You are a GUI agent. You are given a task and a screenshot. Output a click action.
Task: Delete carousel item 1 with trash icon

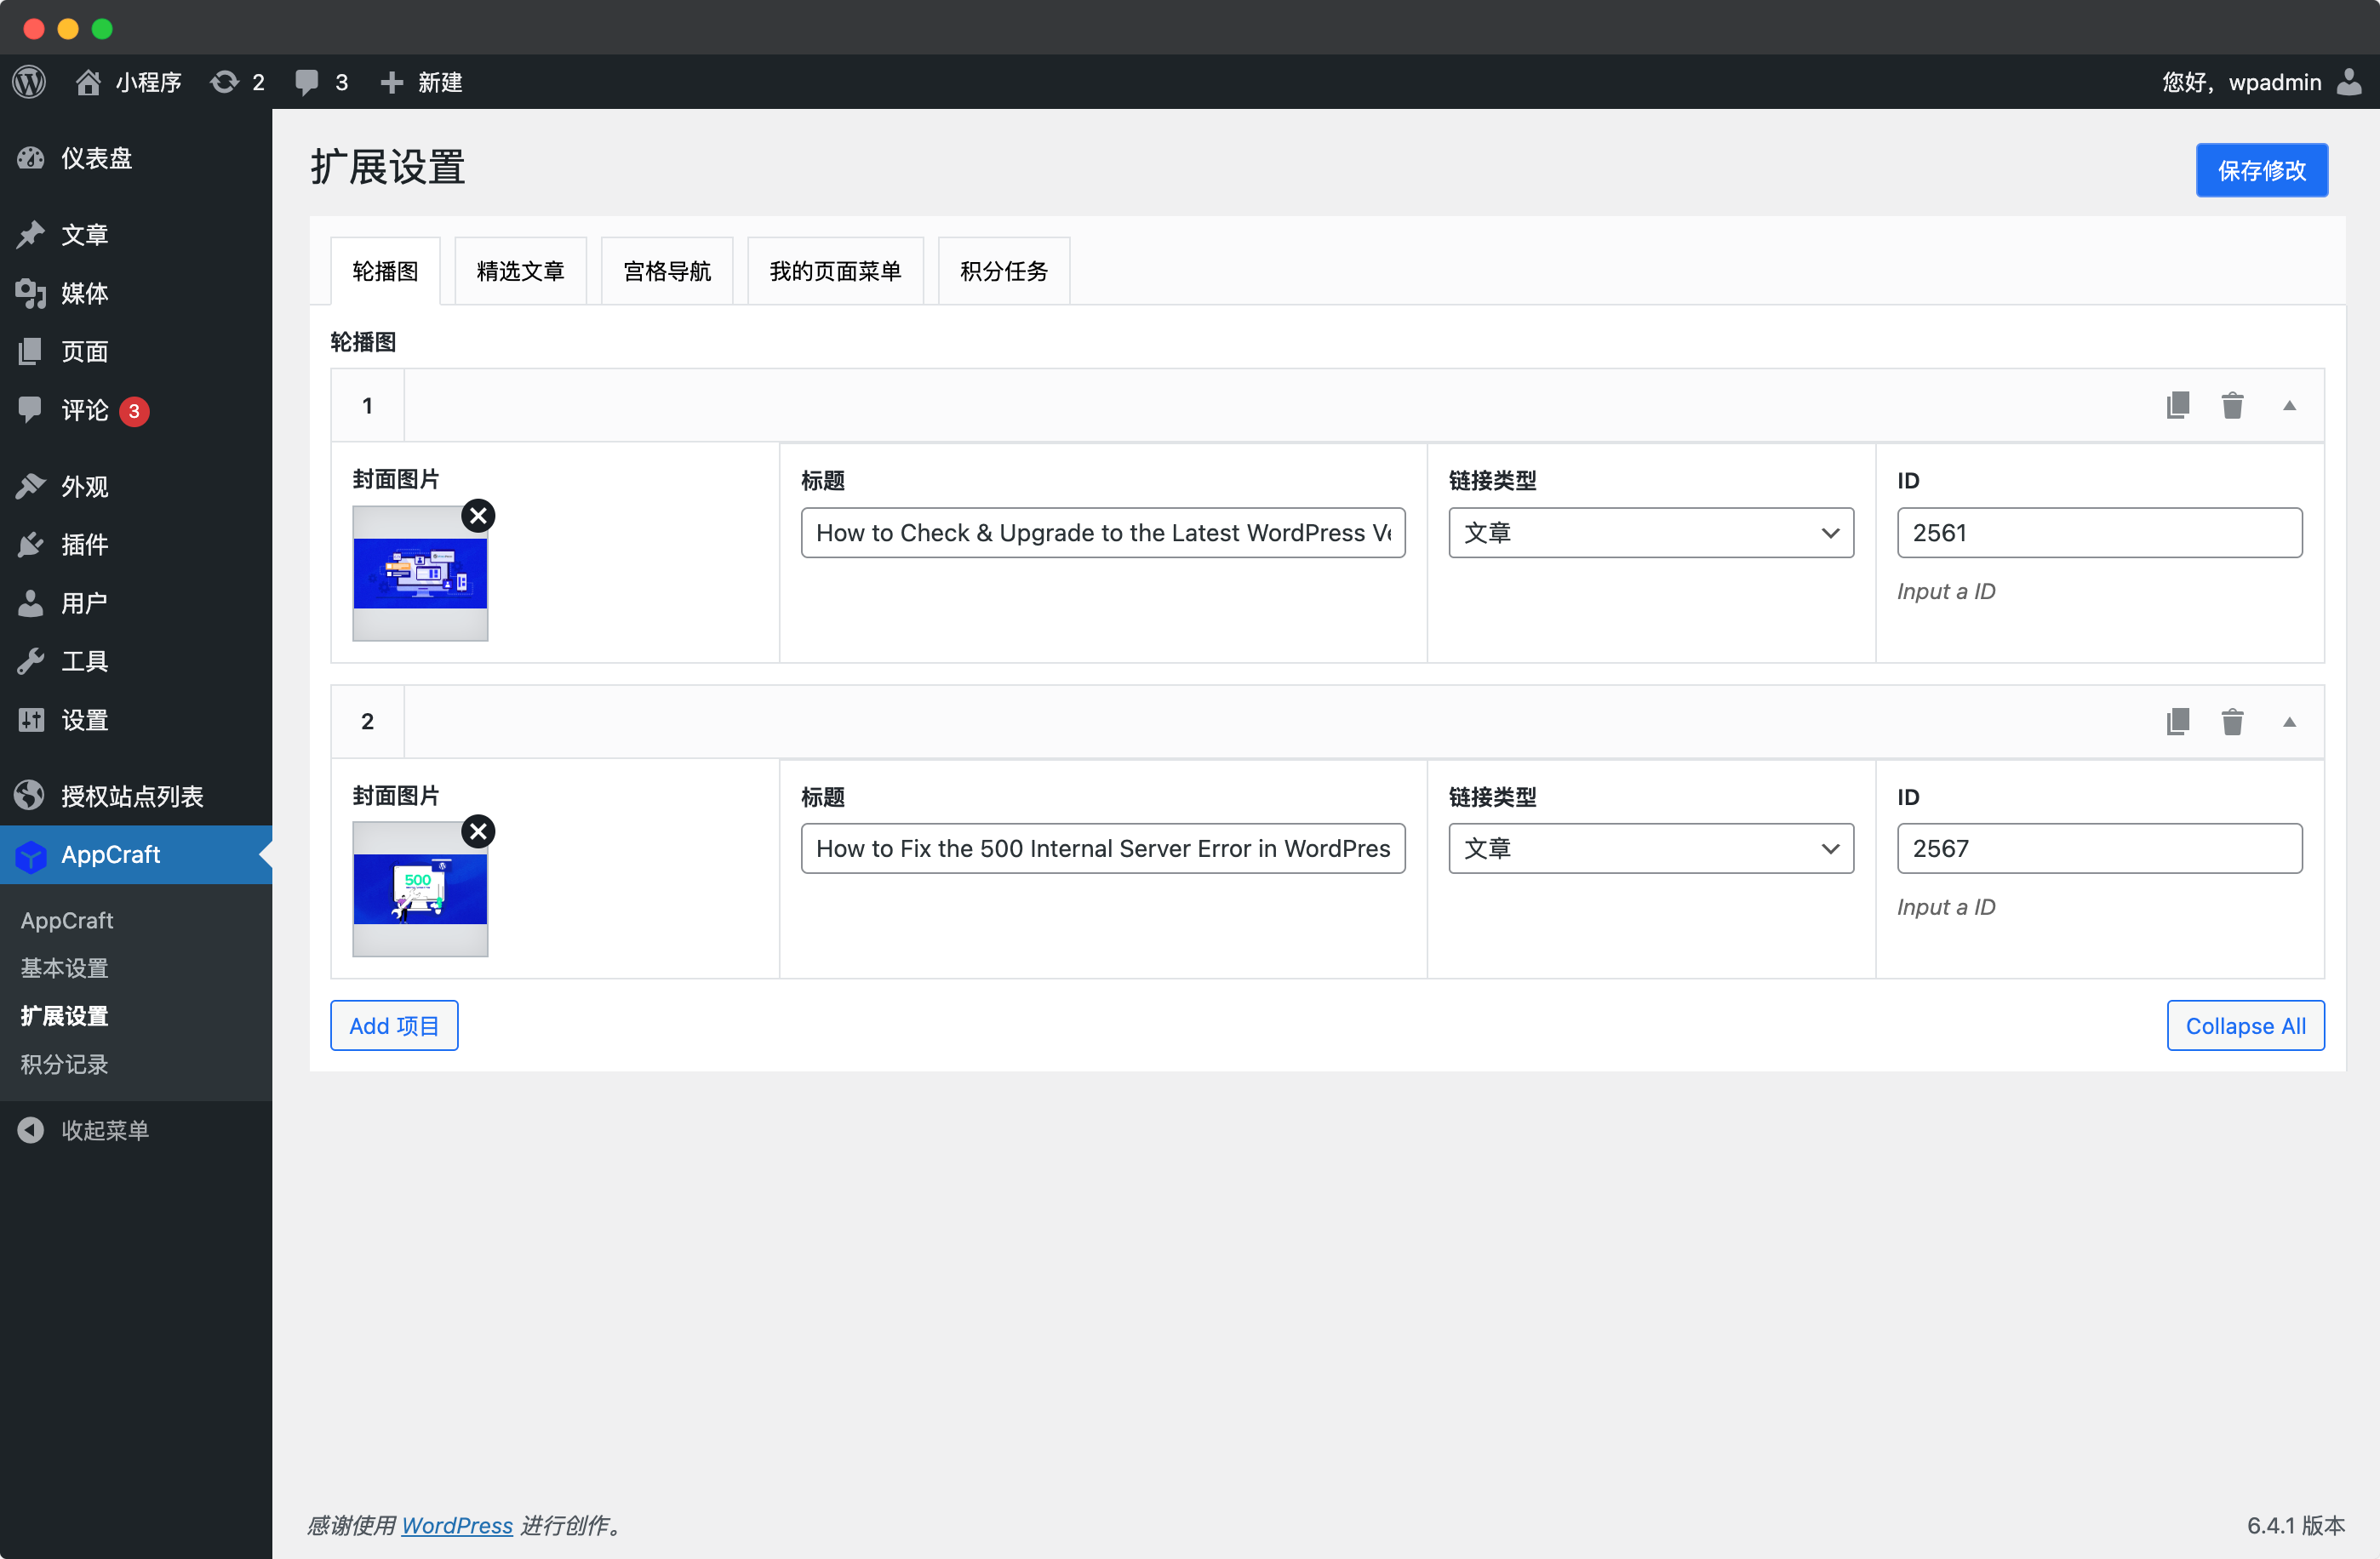click(x=2232, y=406)
